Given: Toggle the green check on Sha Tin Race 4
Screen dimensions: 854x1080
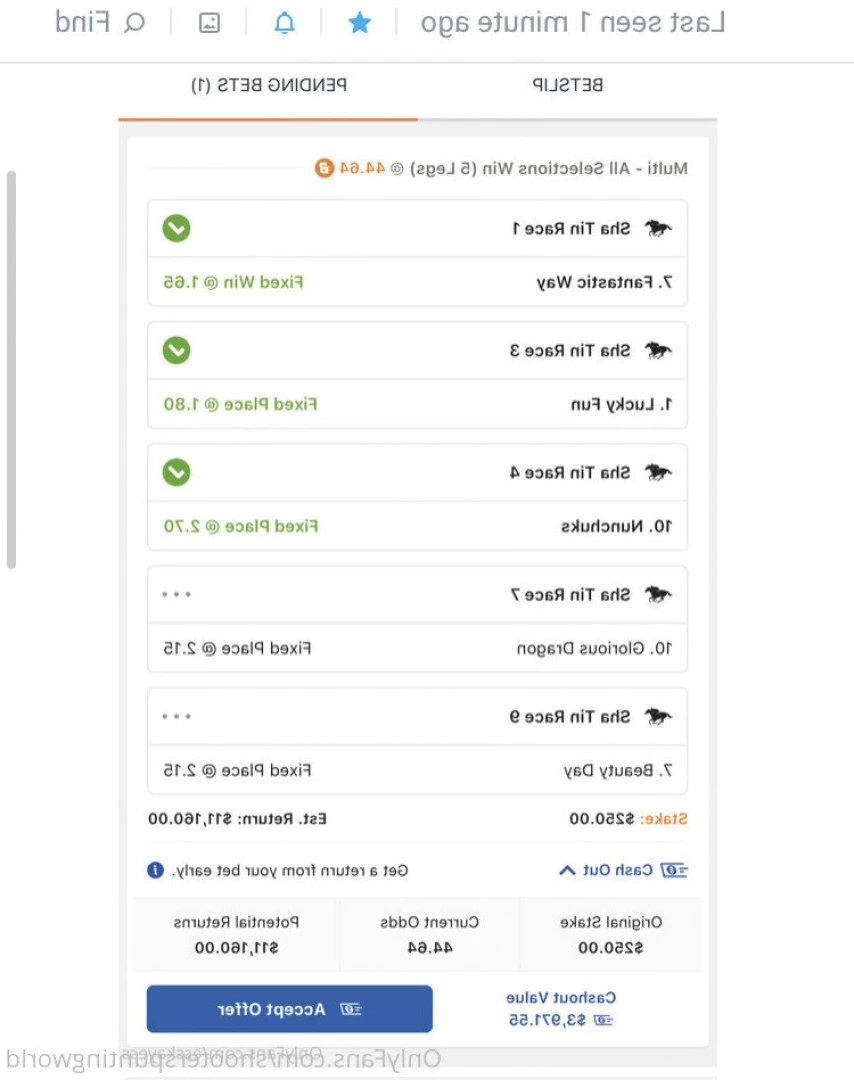Looking at the screenshot, I should click(x=176, y=472).
